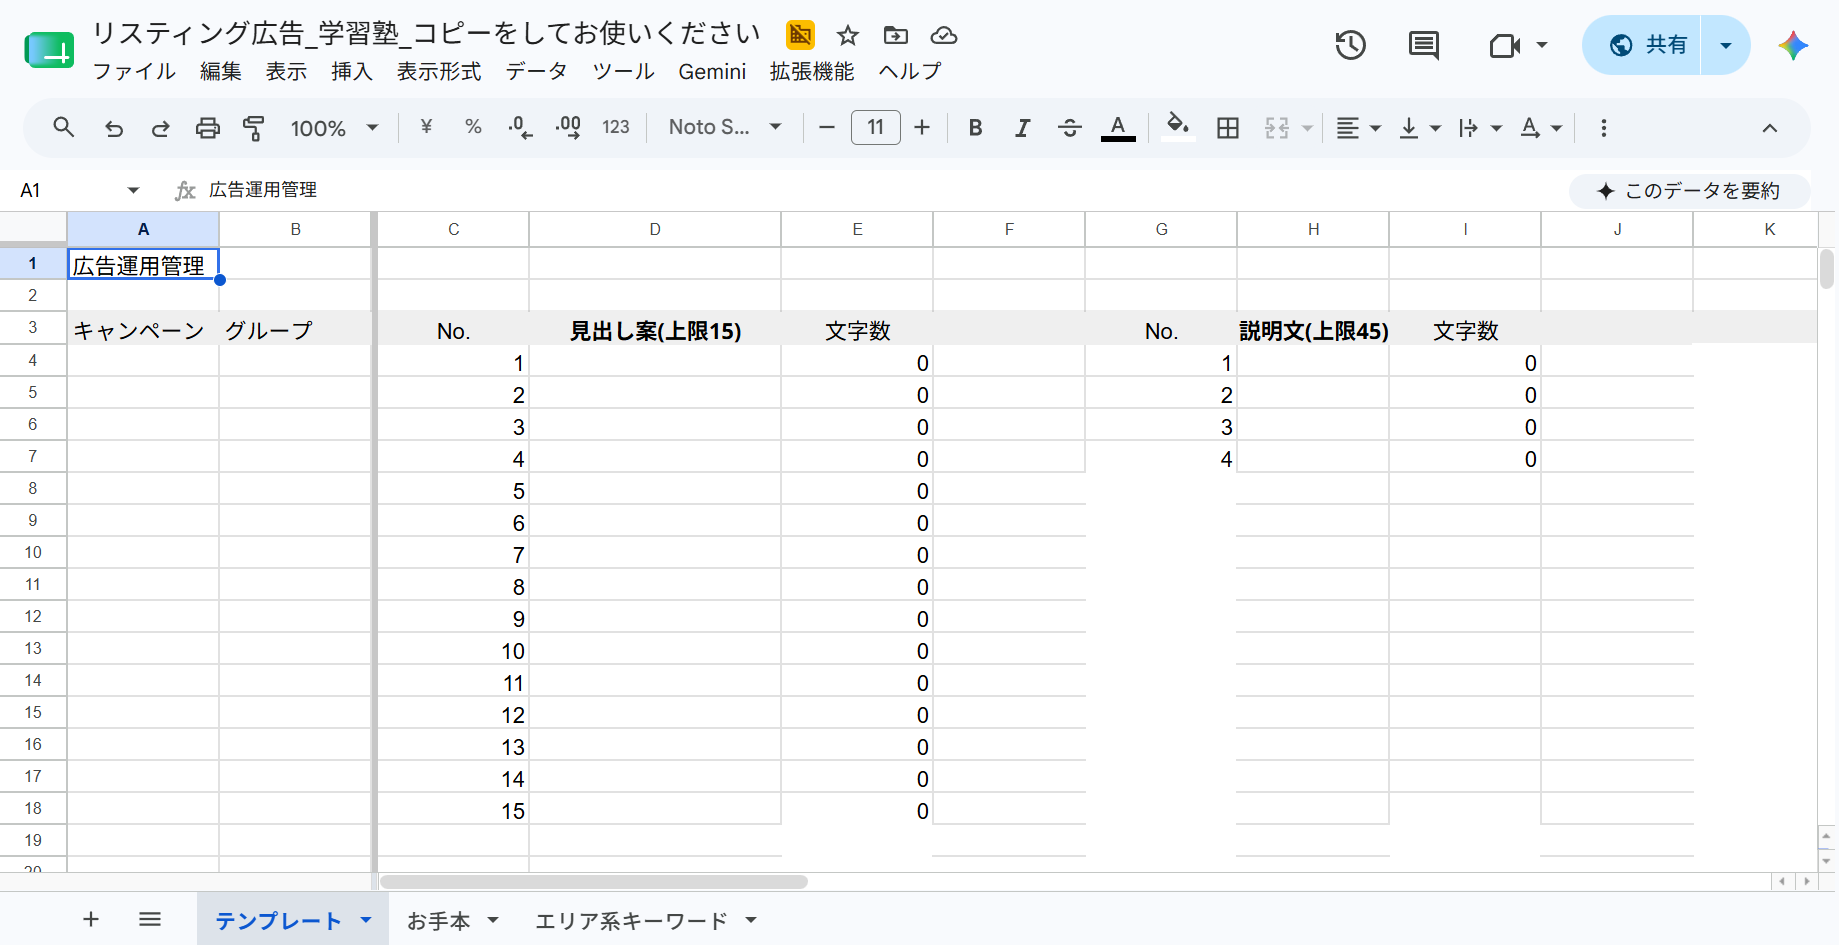Apply yen currency format

pyautogui.click(x=426, y=127)
